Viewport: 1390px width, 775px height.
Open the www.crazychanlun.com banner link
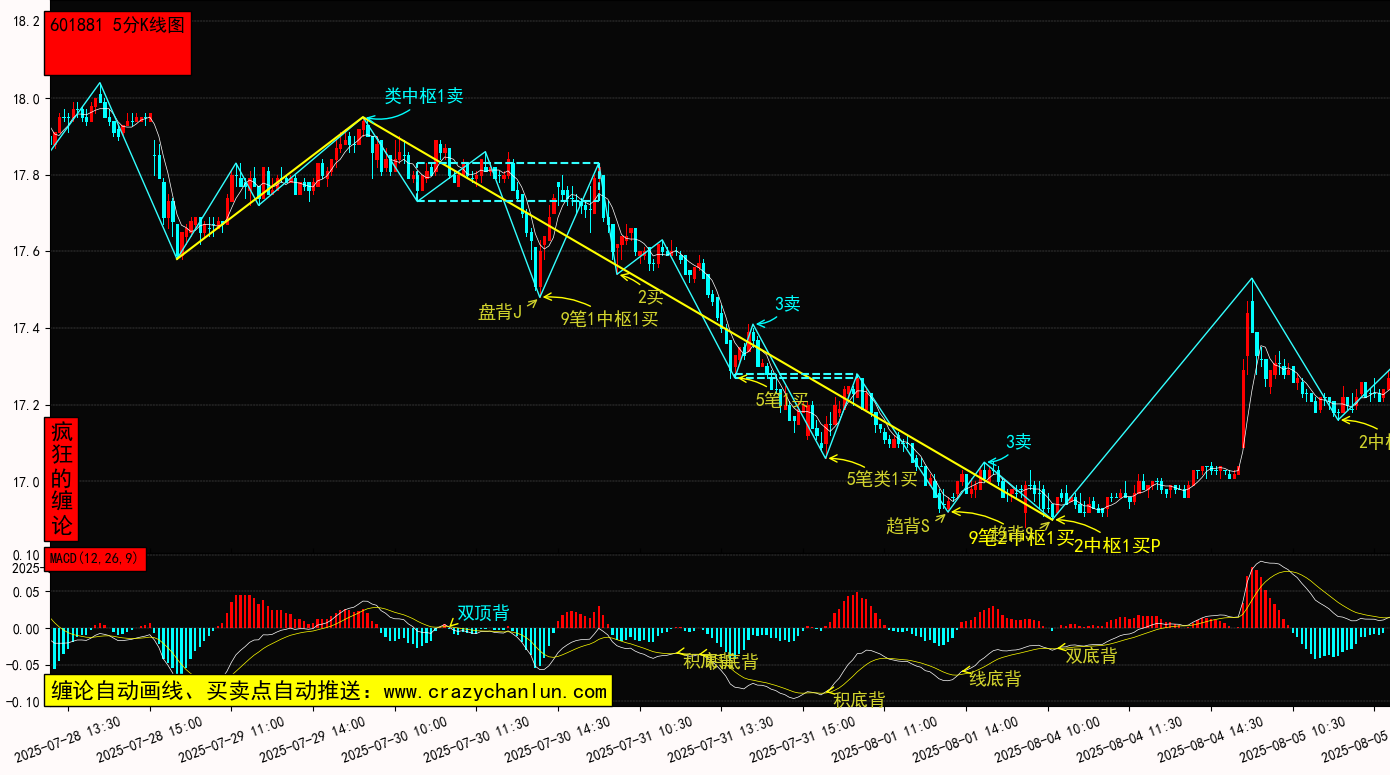tap(327, 691)
